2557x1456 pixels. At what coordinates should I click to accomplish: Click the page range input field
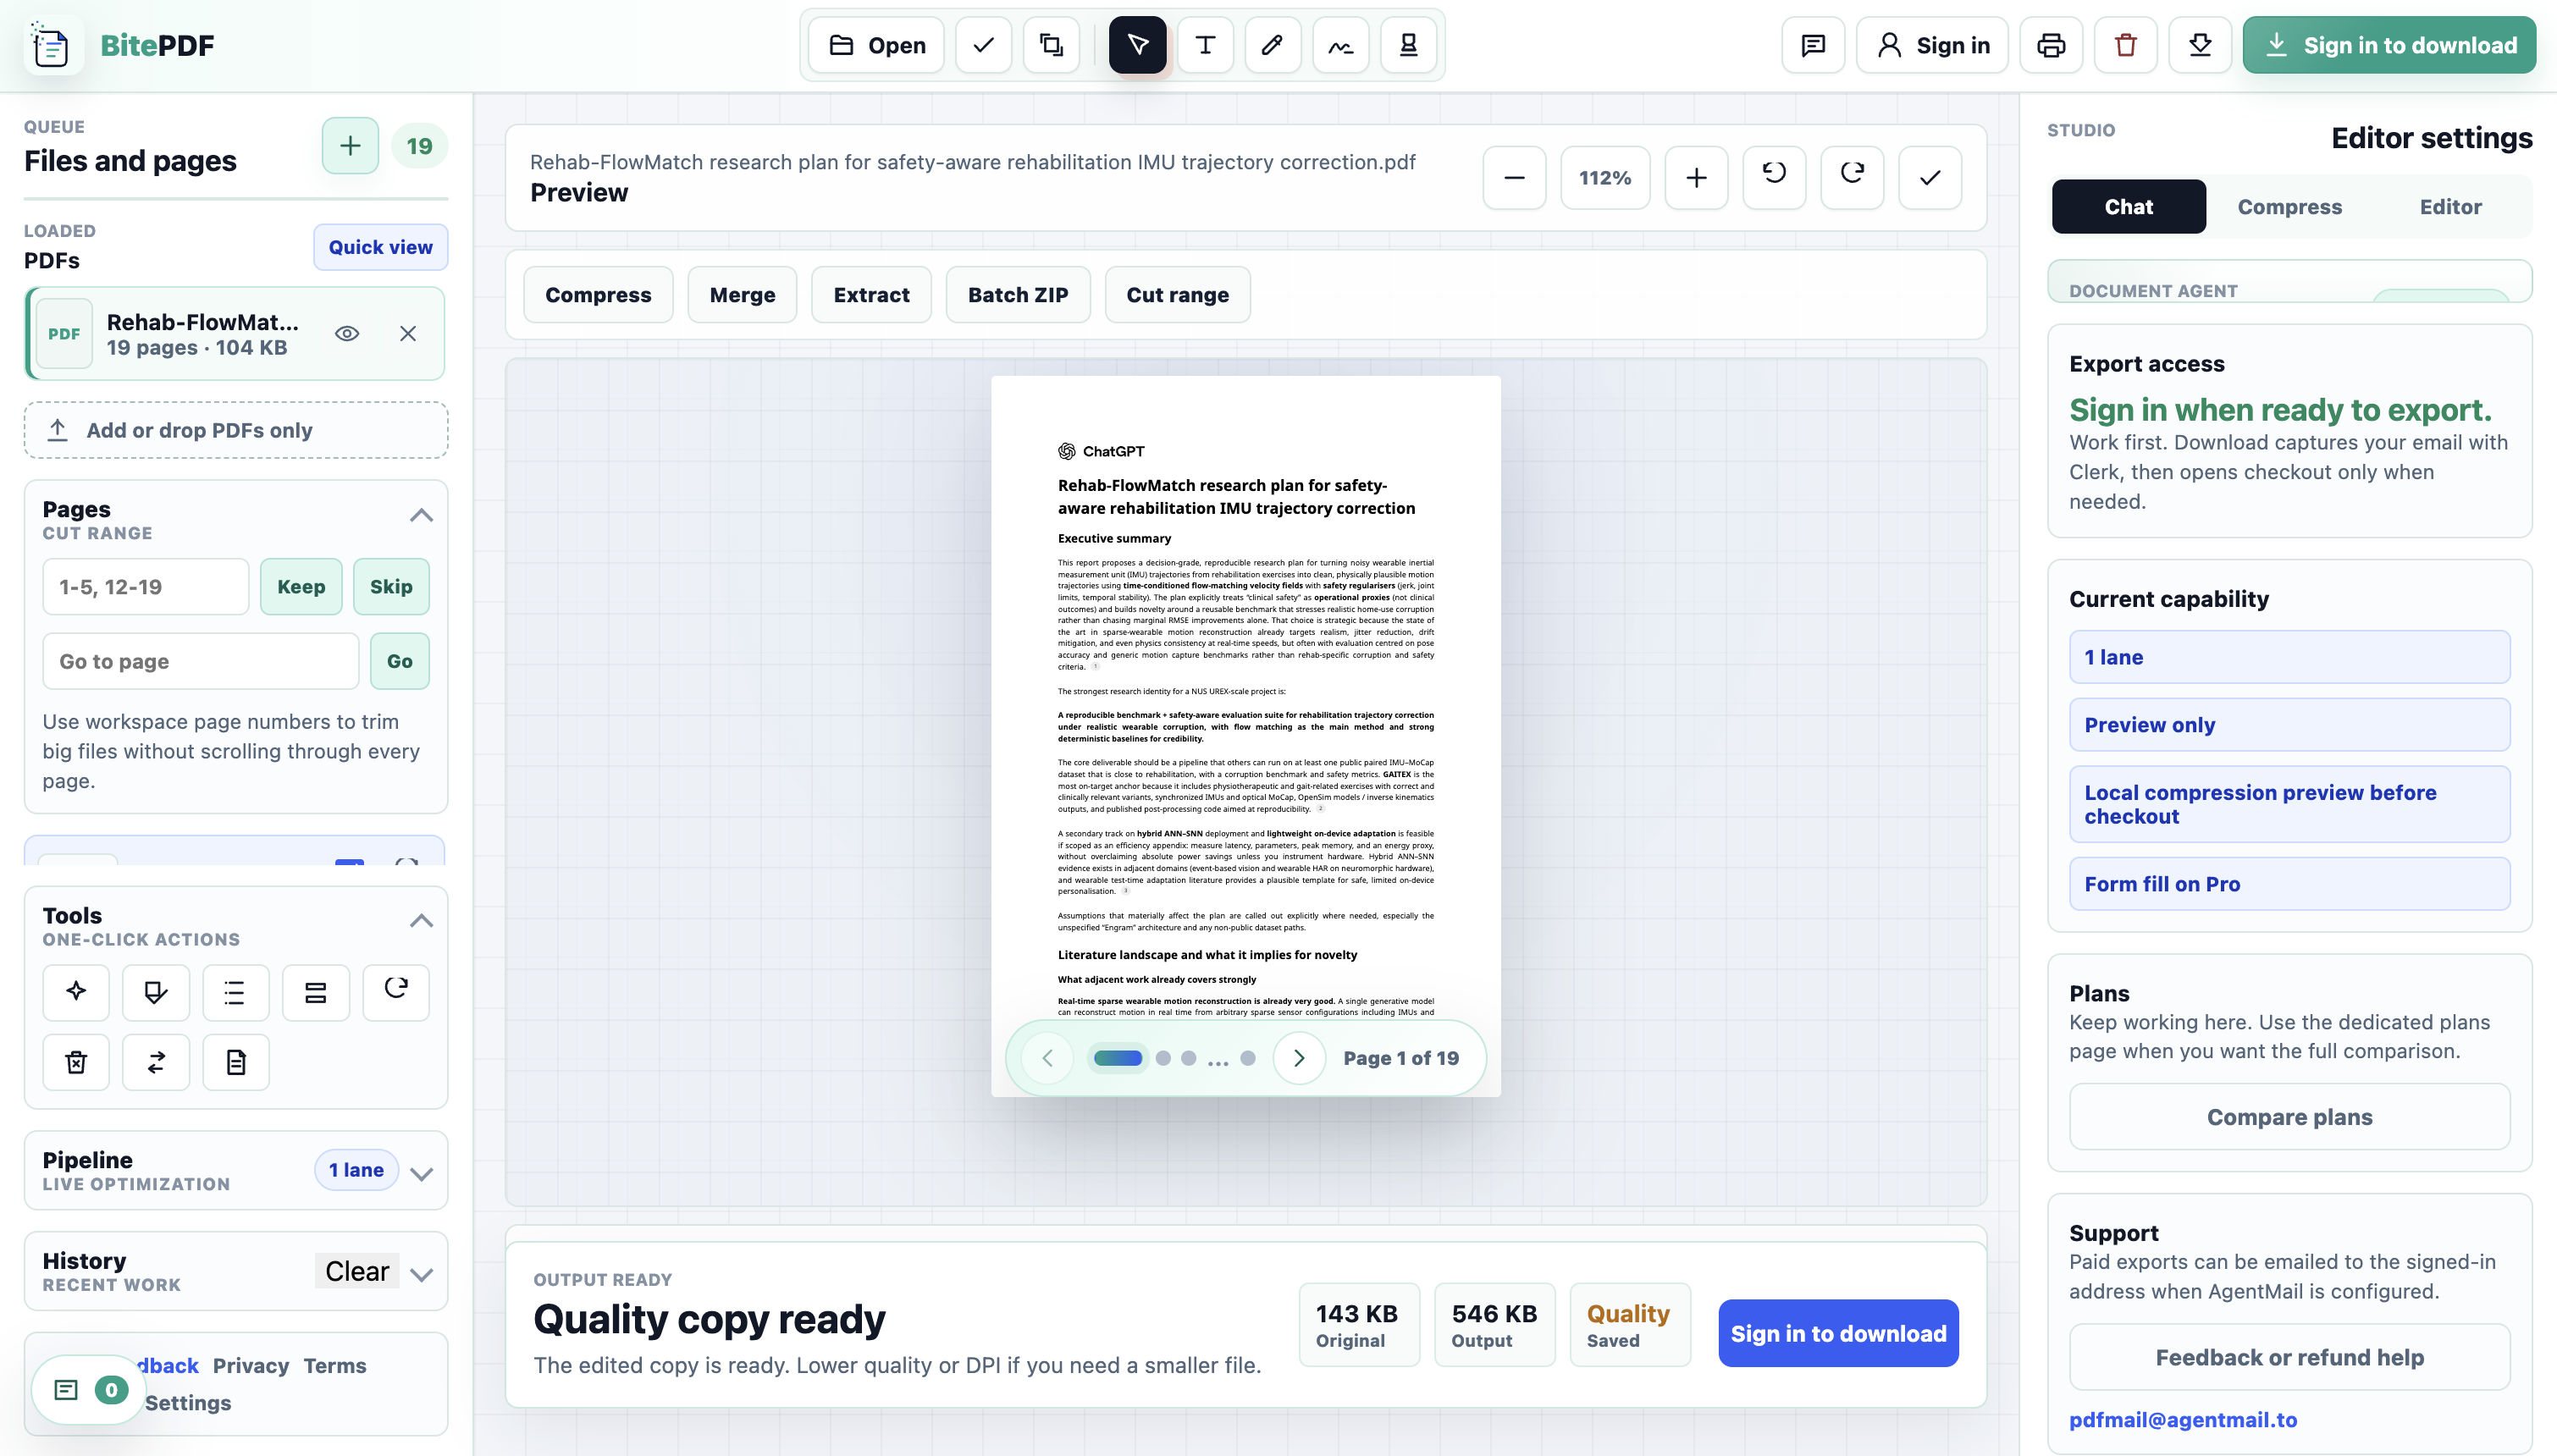(x=146, y=587)
